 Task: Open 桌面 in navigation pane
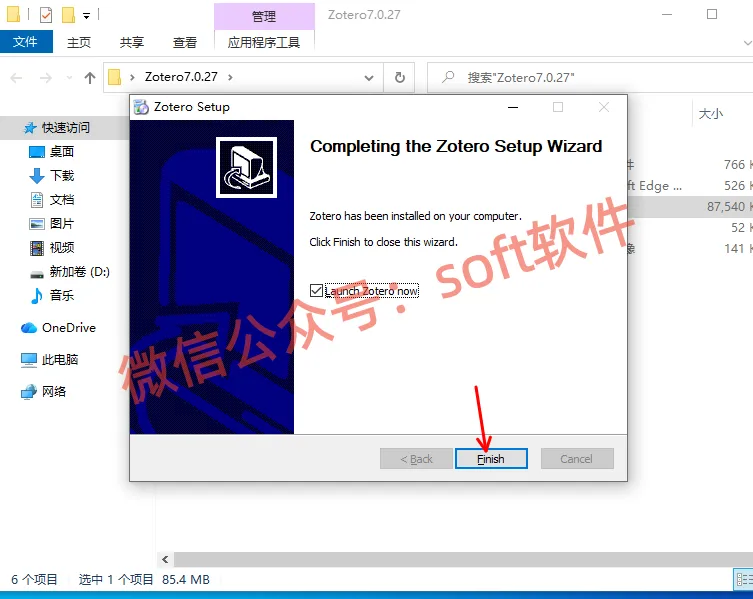point(61,152)
